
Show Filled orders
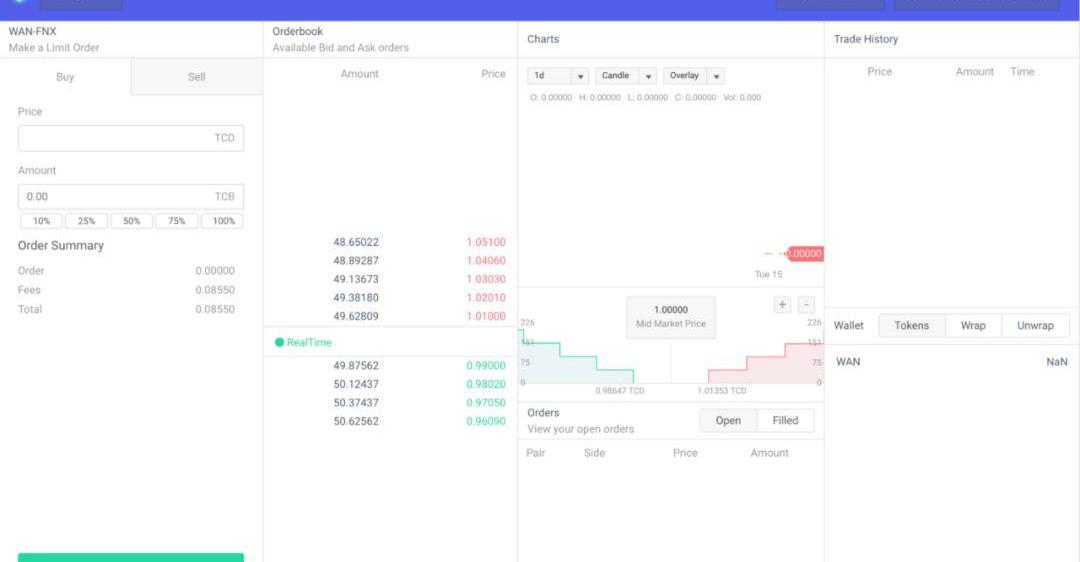point(785,421)
